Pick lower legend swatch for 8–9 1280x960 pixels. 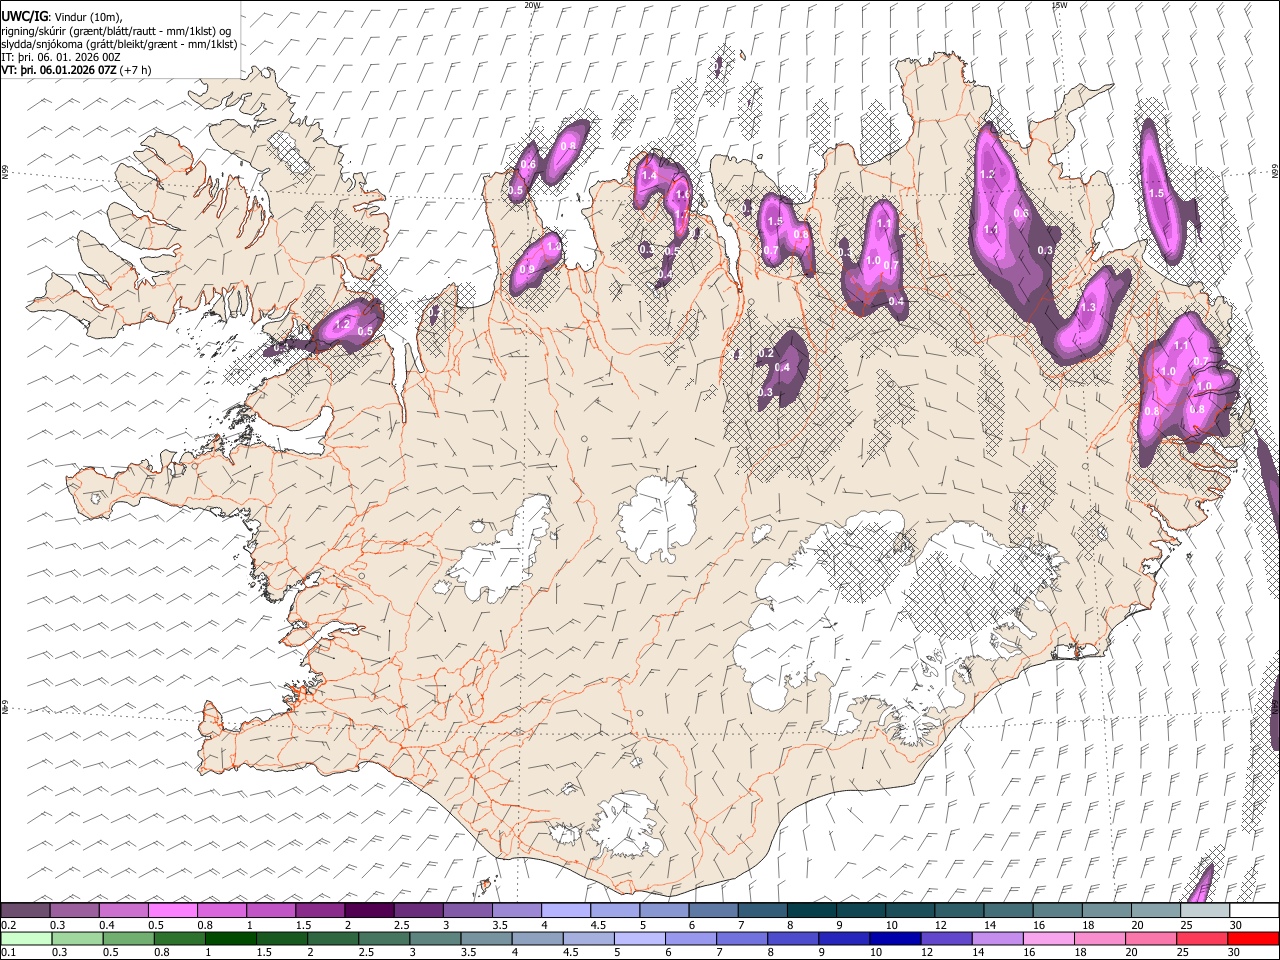point(794,938)
